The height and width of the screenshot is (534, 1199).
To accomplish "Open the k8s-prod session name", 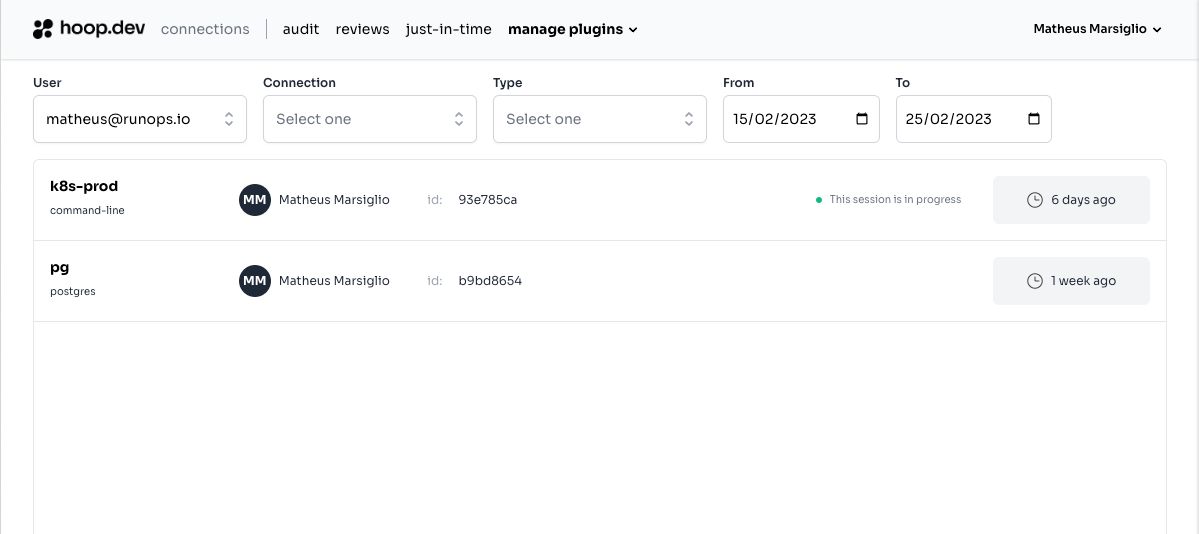I will click(84, 186).
